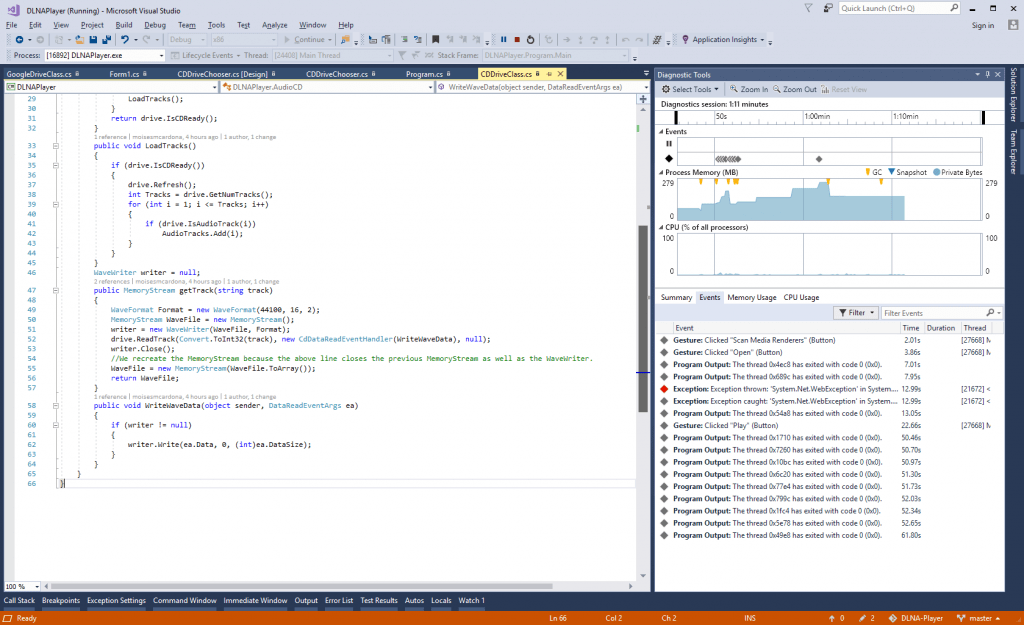Open the Analyze menu
Screen dimensions: 1024x625
[274, 24]
